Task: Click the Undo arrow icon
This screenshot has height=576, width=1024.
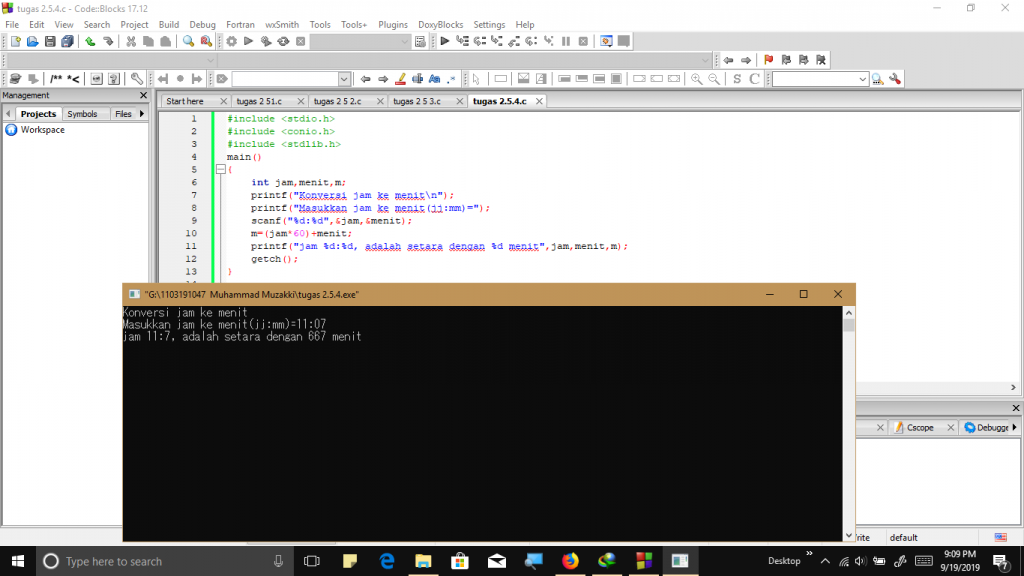Action: click(x=90, y=41)
